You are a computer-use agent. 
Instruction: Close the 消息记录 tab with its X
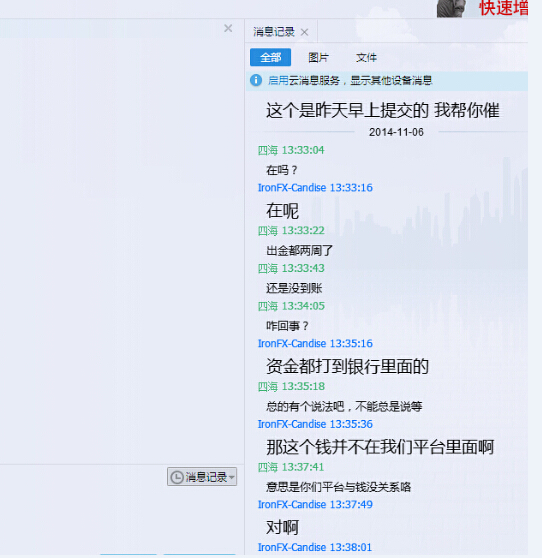click(304, 32)
